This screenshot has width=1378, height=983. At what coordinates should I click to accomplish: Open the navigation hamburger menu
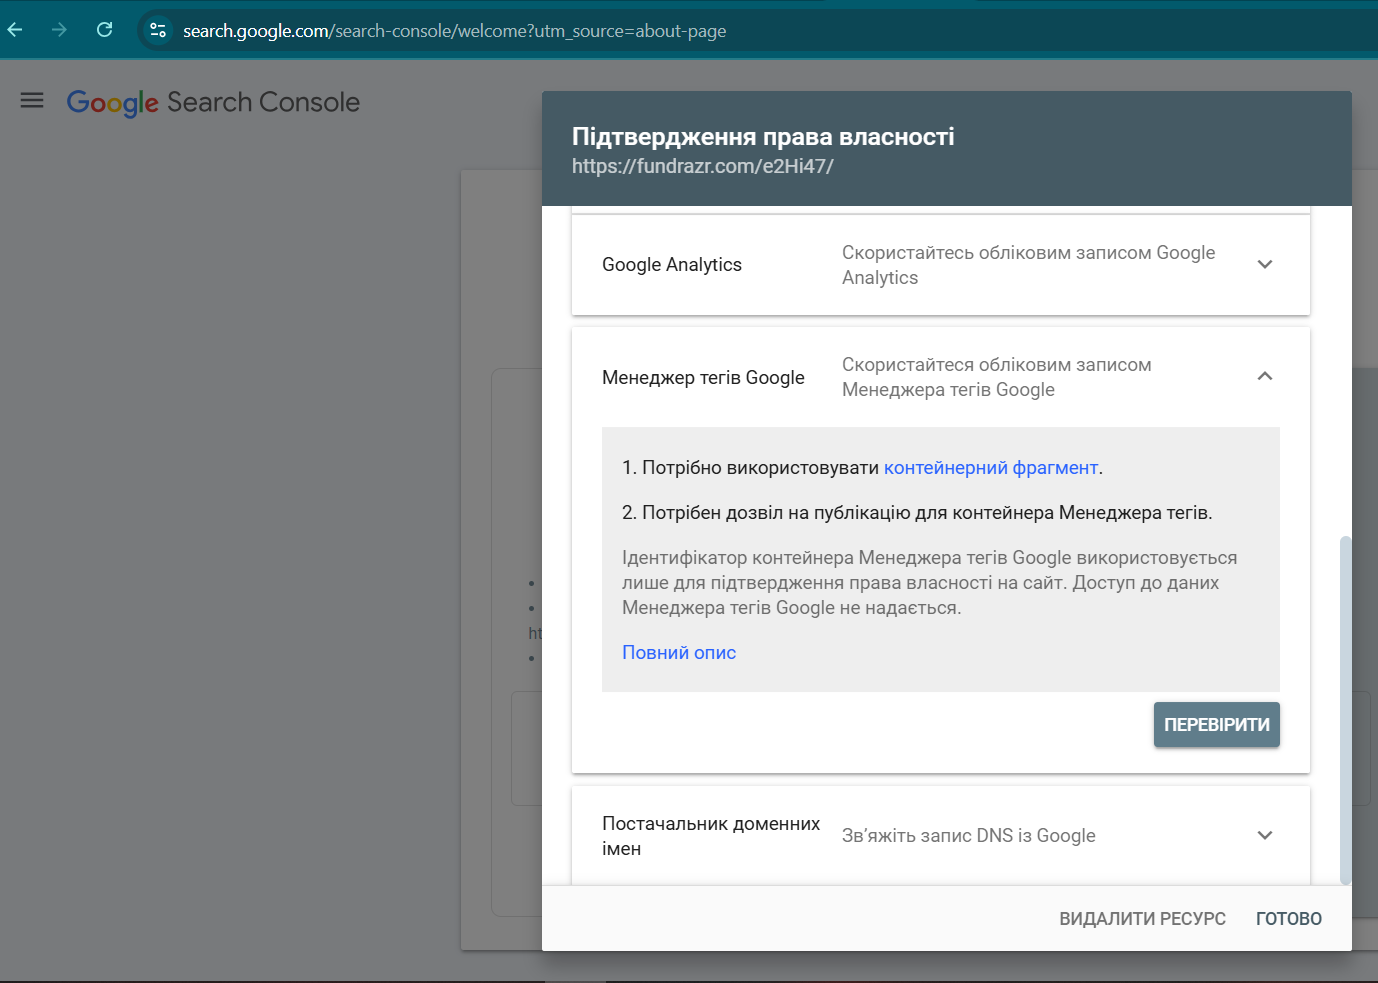pyautogui.click(x=31, y=100)
